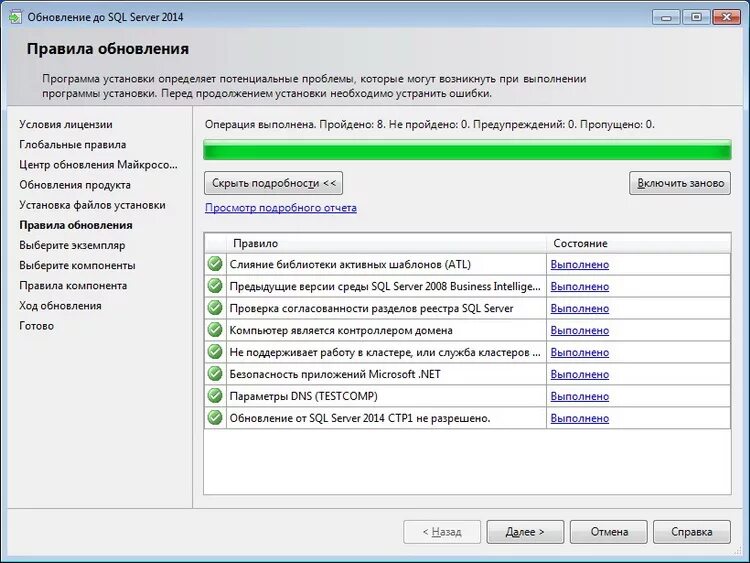The height and width of the screenshot is (563, 750).
Task: Maximize the SQL Server 2014 setup window
Action: (696, 17)
